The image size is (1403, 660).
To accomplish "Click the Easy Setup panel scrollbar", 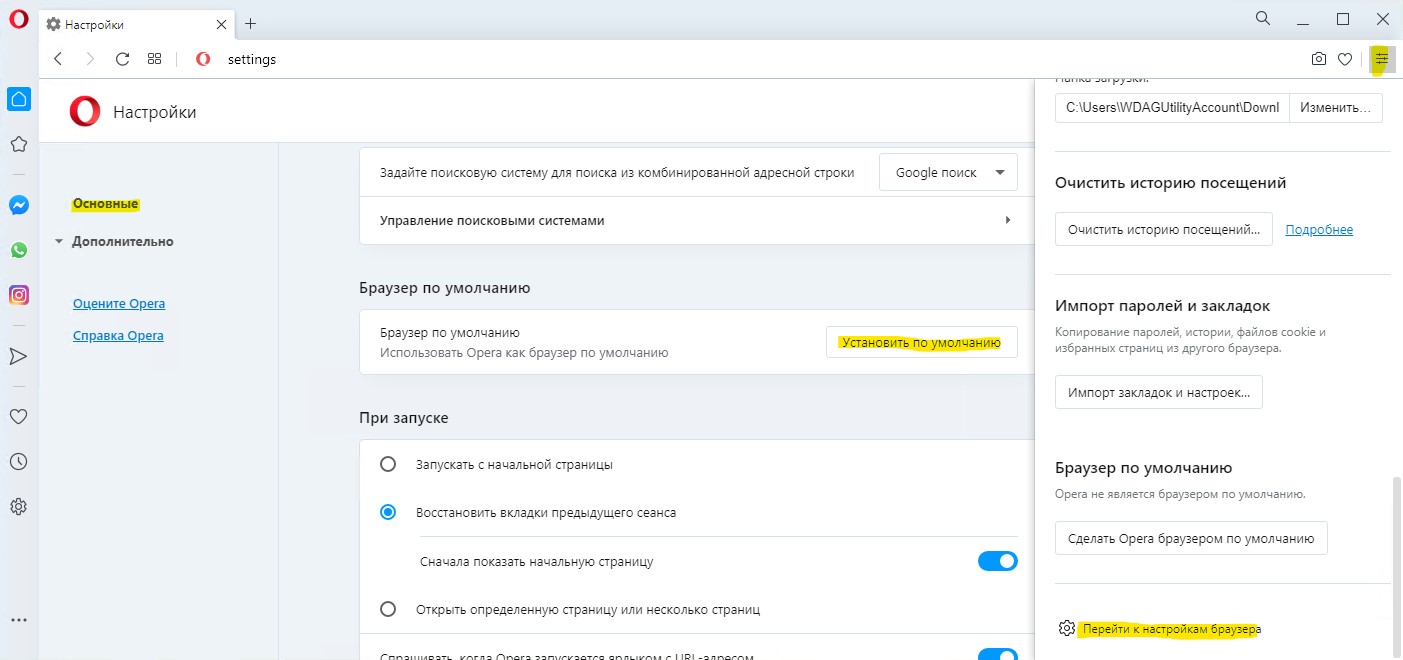I will (x=1397, y=565).
